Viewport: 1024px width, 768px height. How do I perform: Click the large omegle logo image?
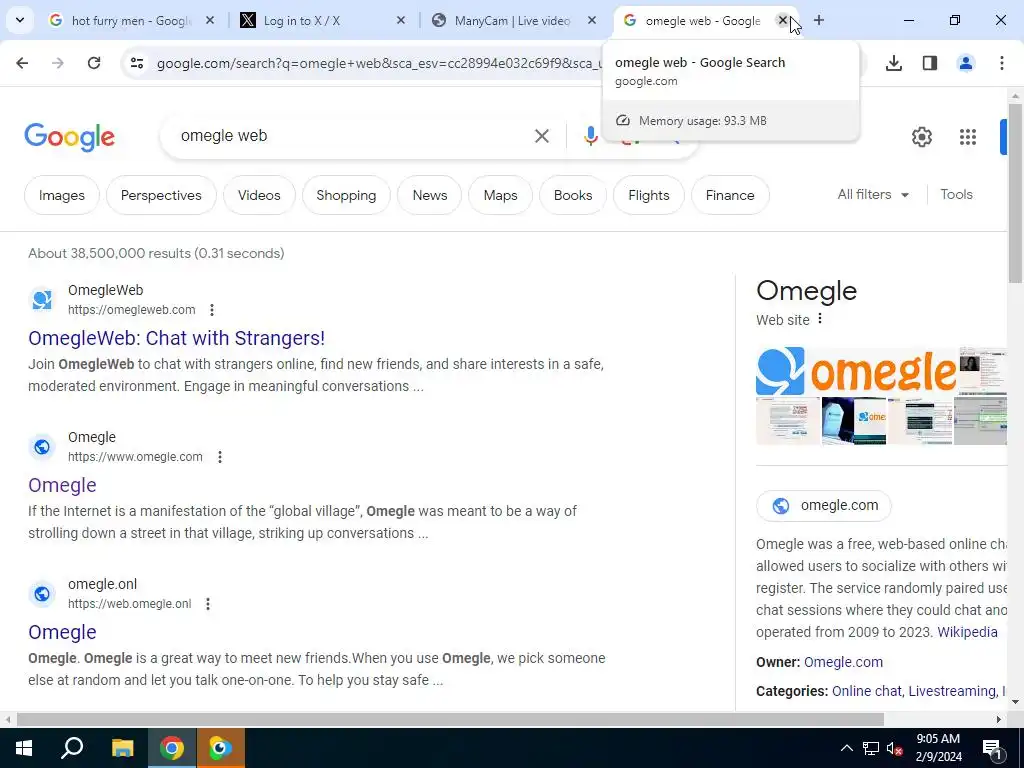pyautogui.click(x=856, y=371)
